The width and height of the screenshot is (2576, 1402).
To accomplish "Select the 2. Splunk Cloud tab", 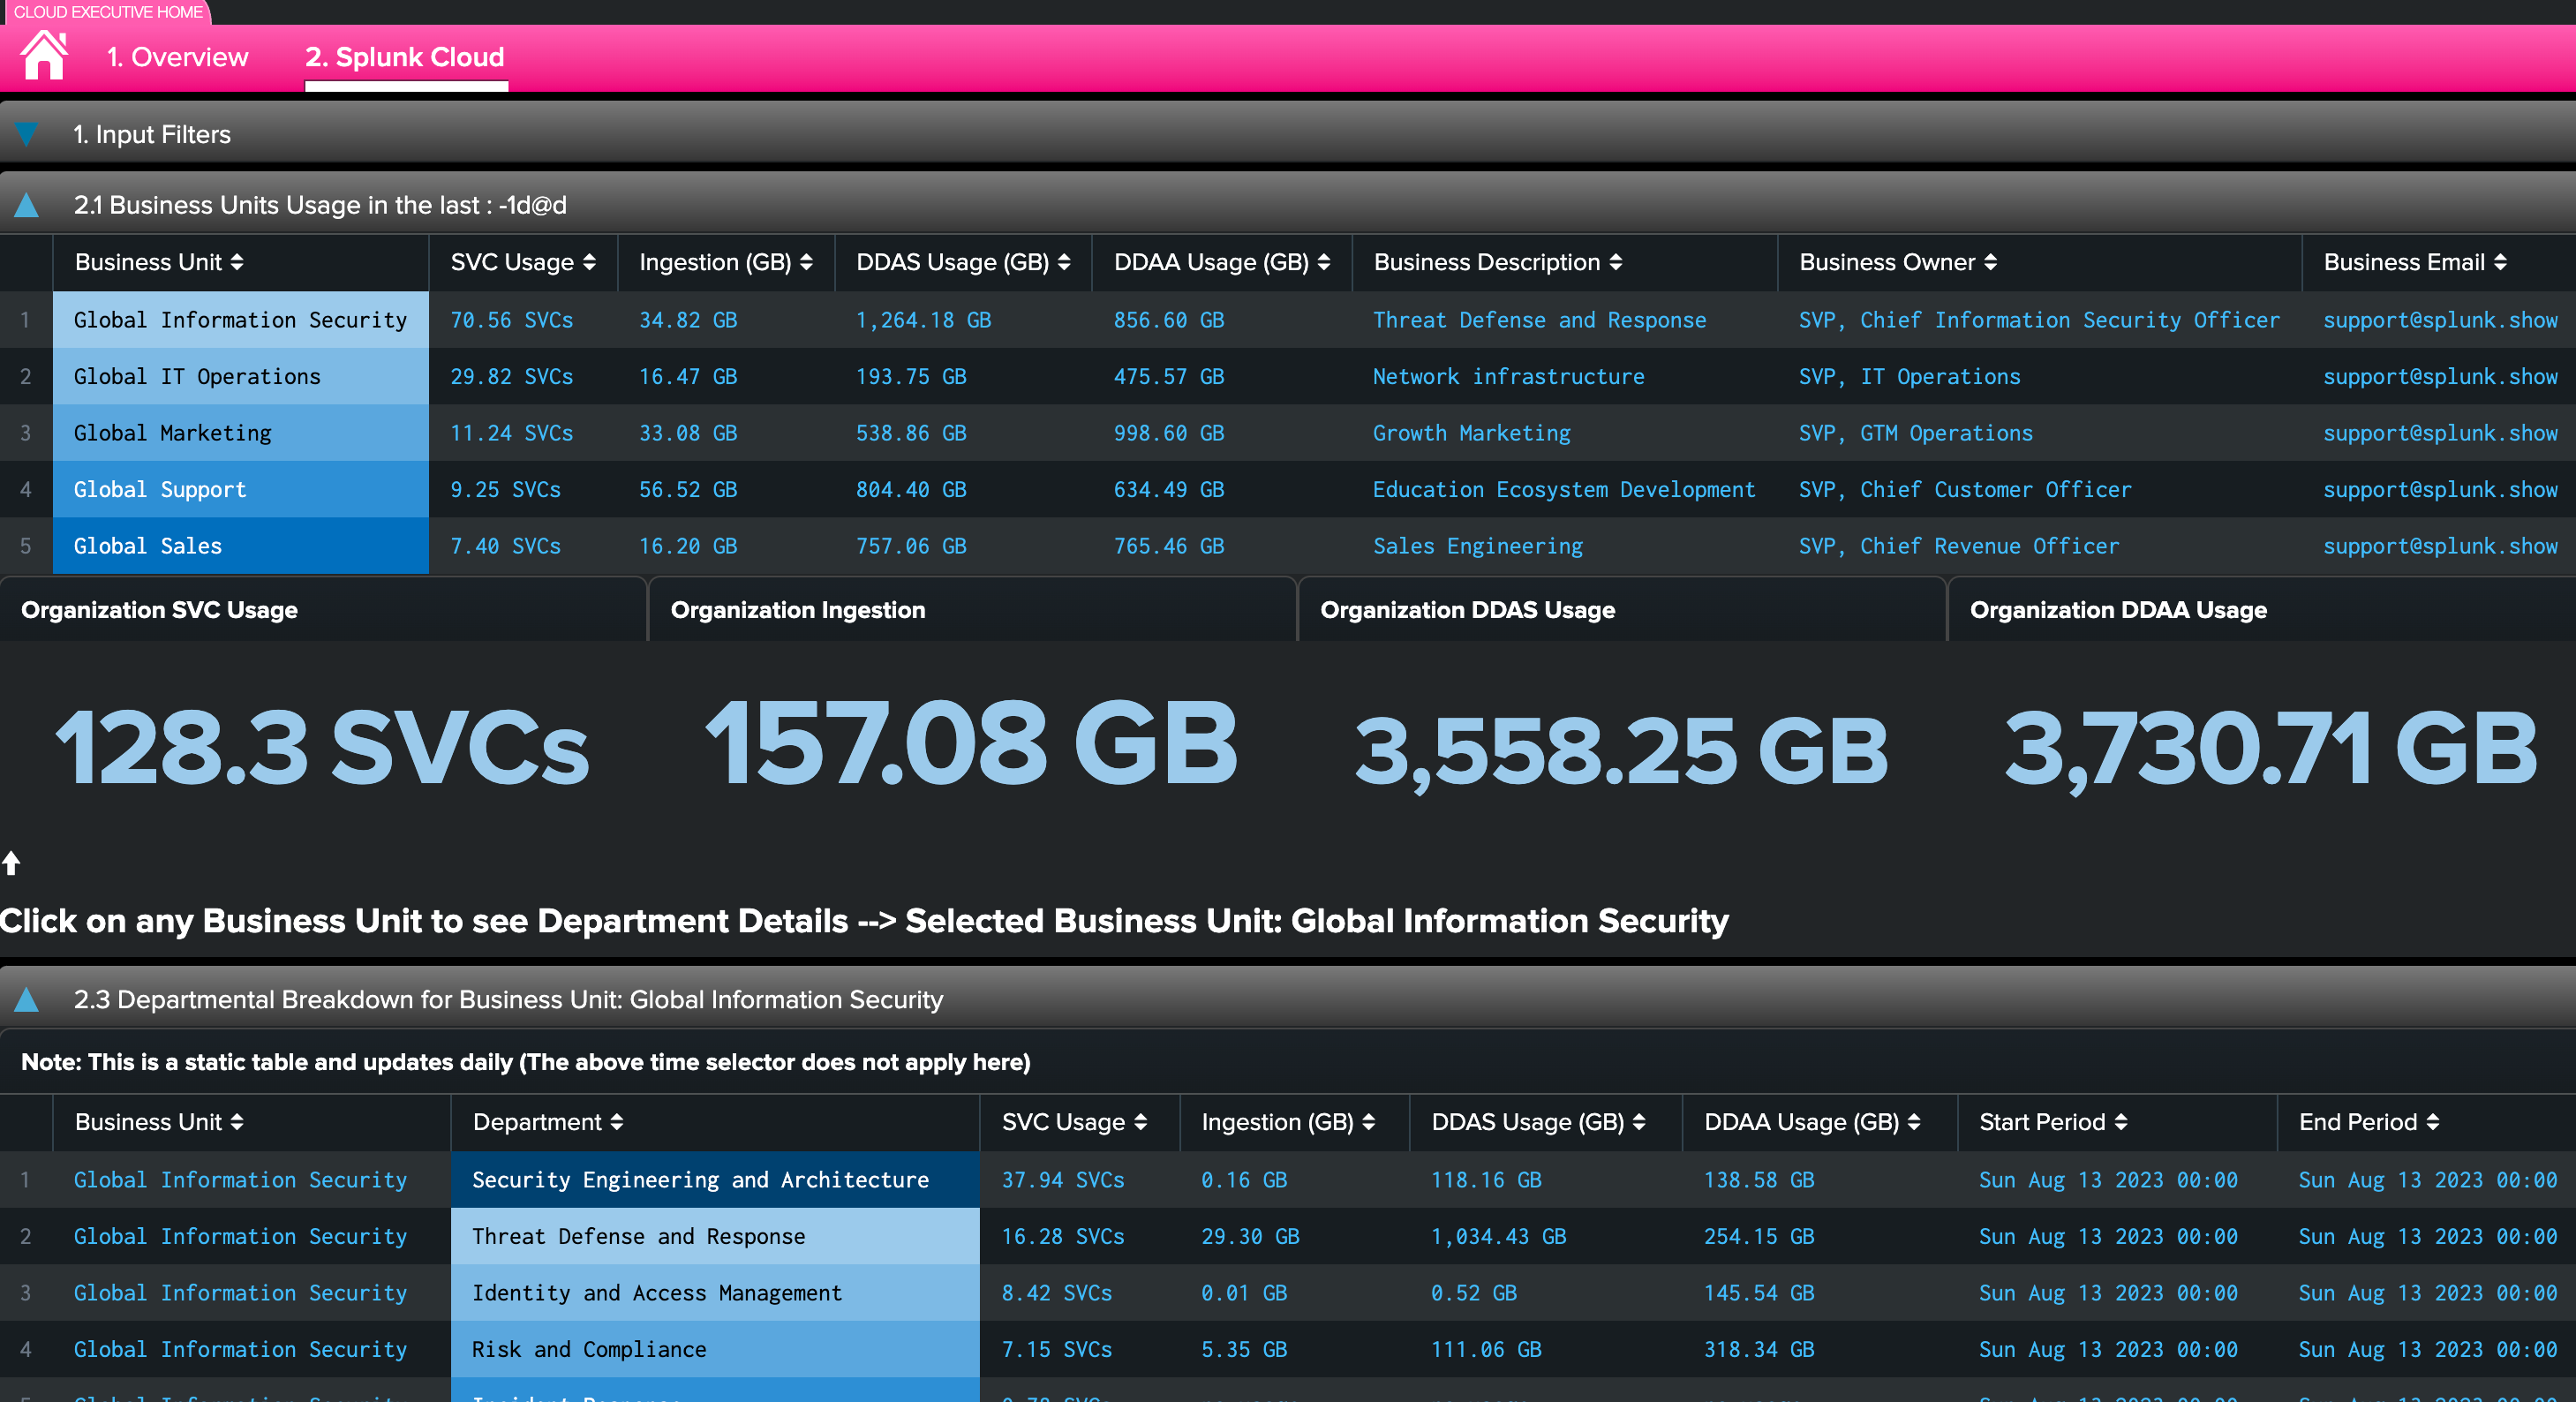I will (405, 57).
